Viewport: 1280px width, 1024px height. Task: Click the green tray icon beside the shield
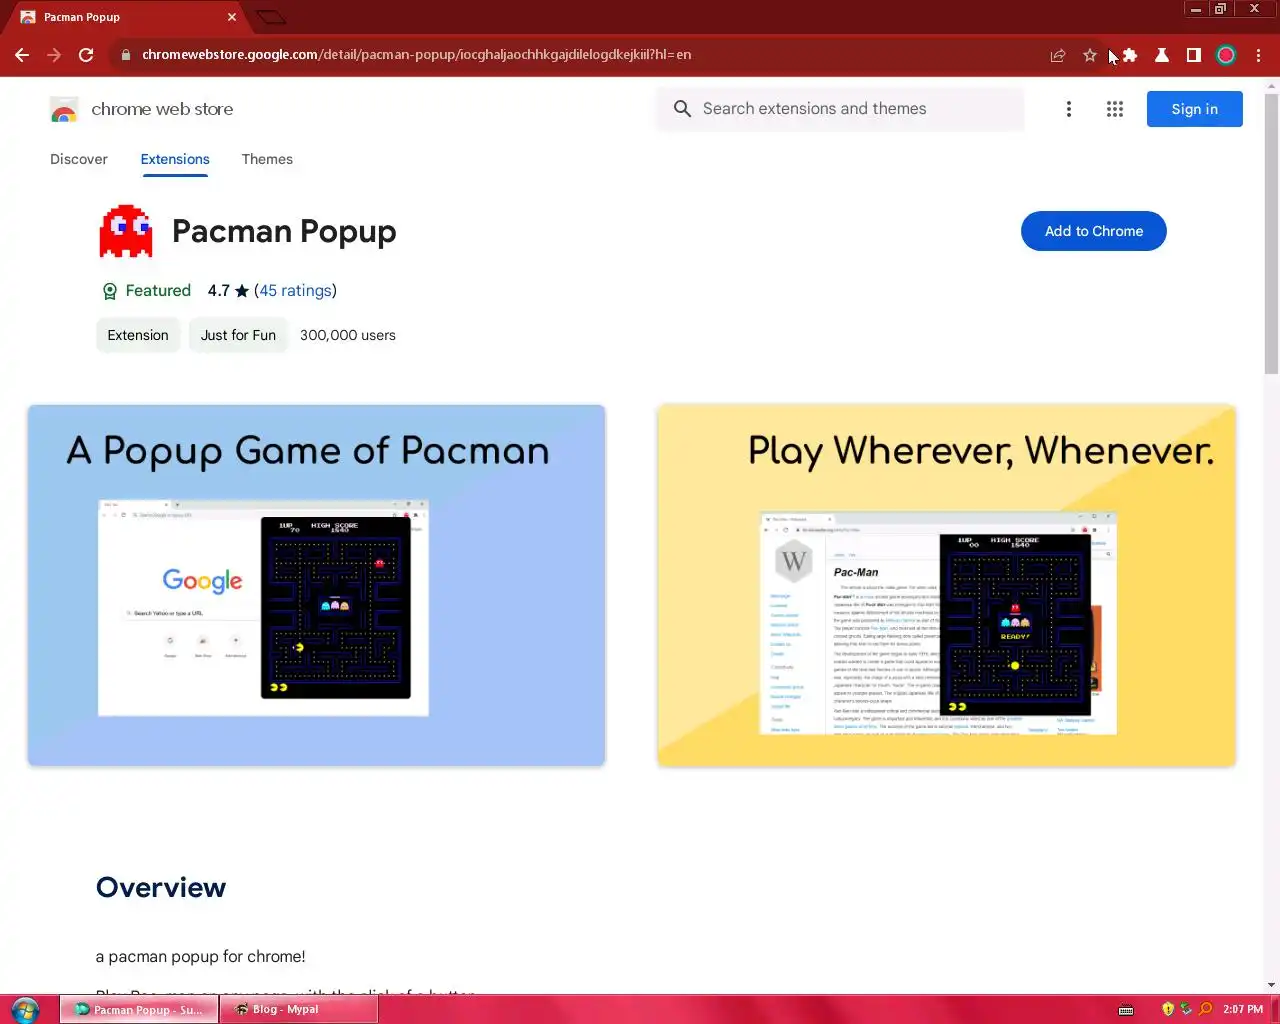tap(1186, 1009)
